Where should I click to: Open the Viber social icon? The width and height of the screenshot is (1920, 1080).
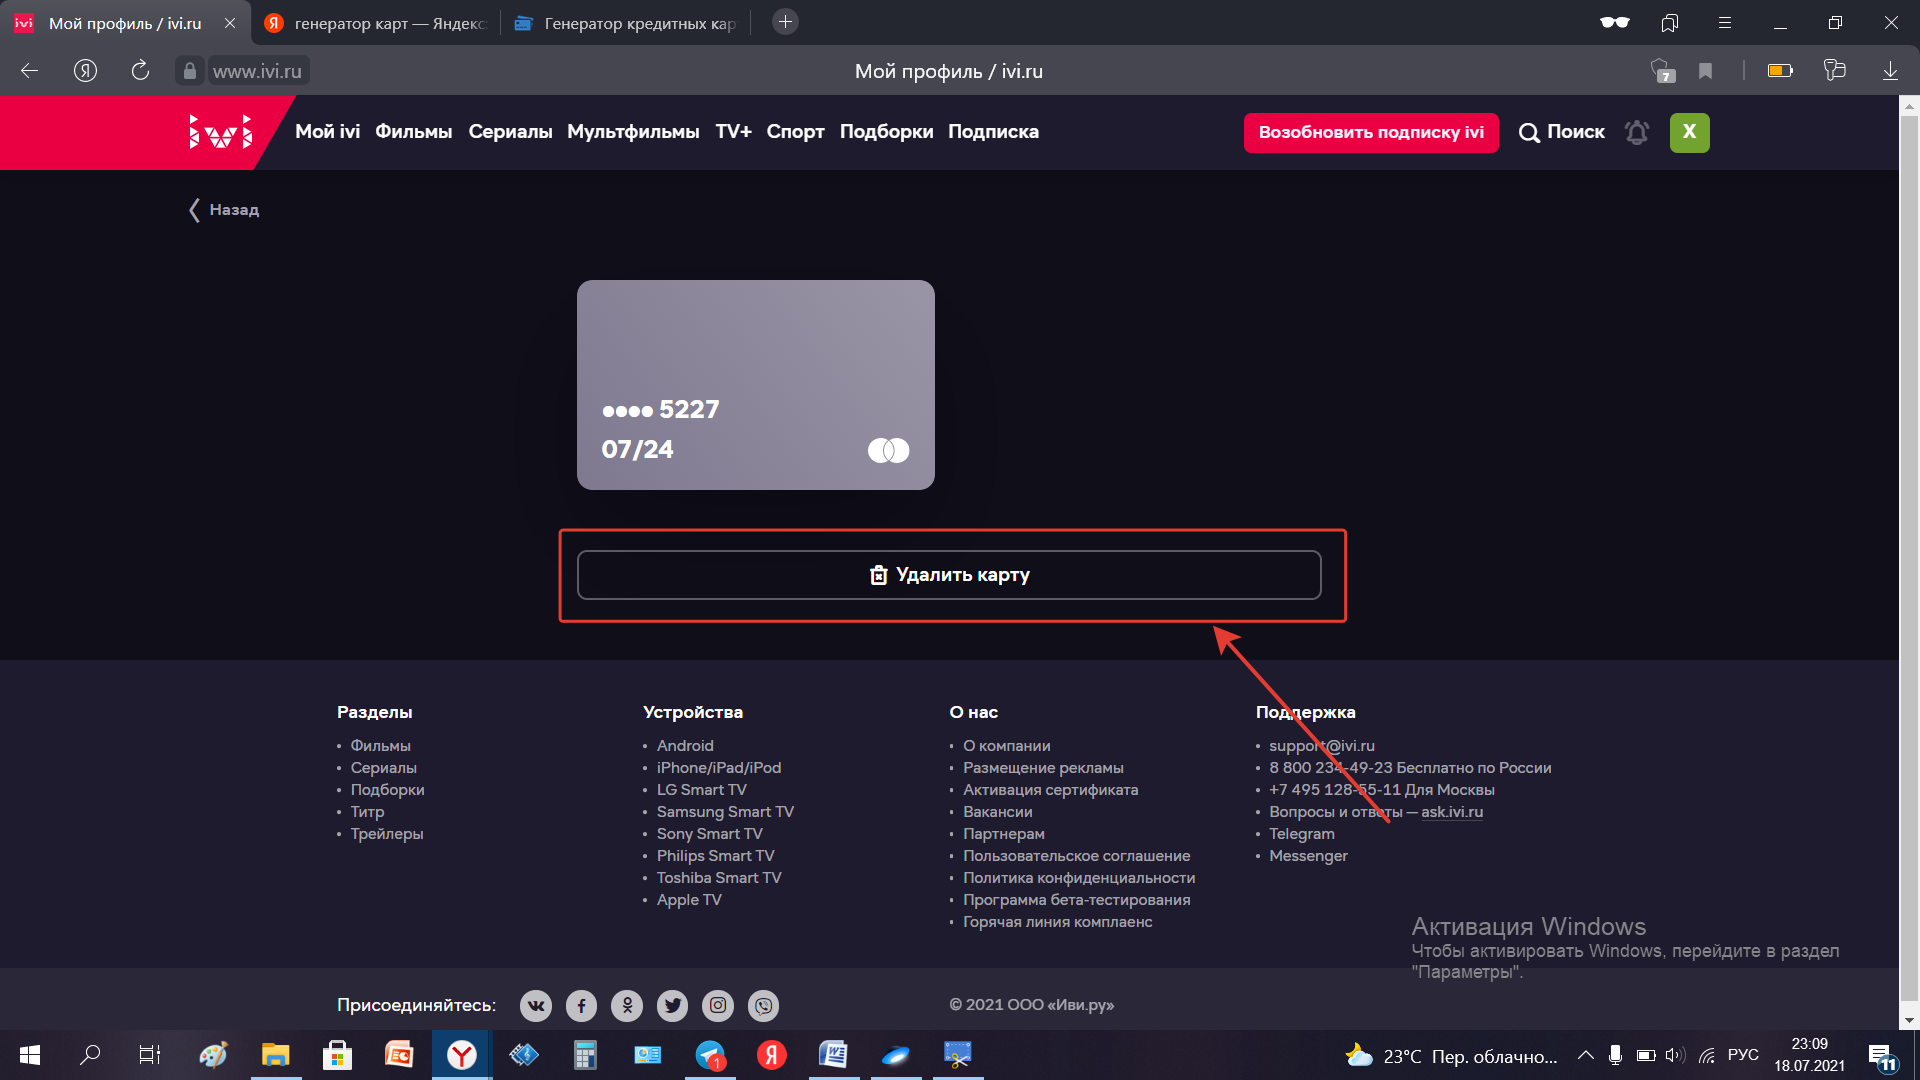coord(764,1005)
